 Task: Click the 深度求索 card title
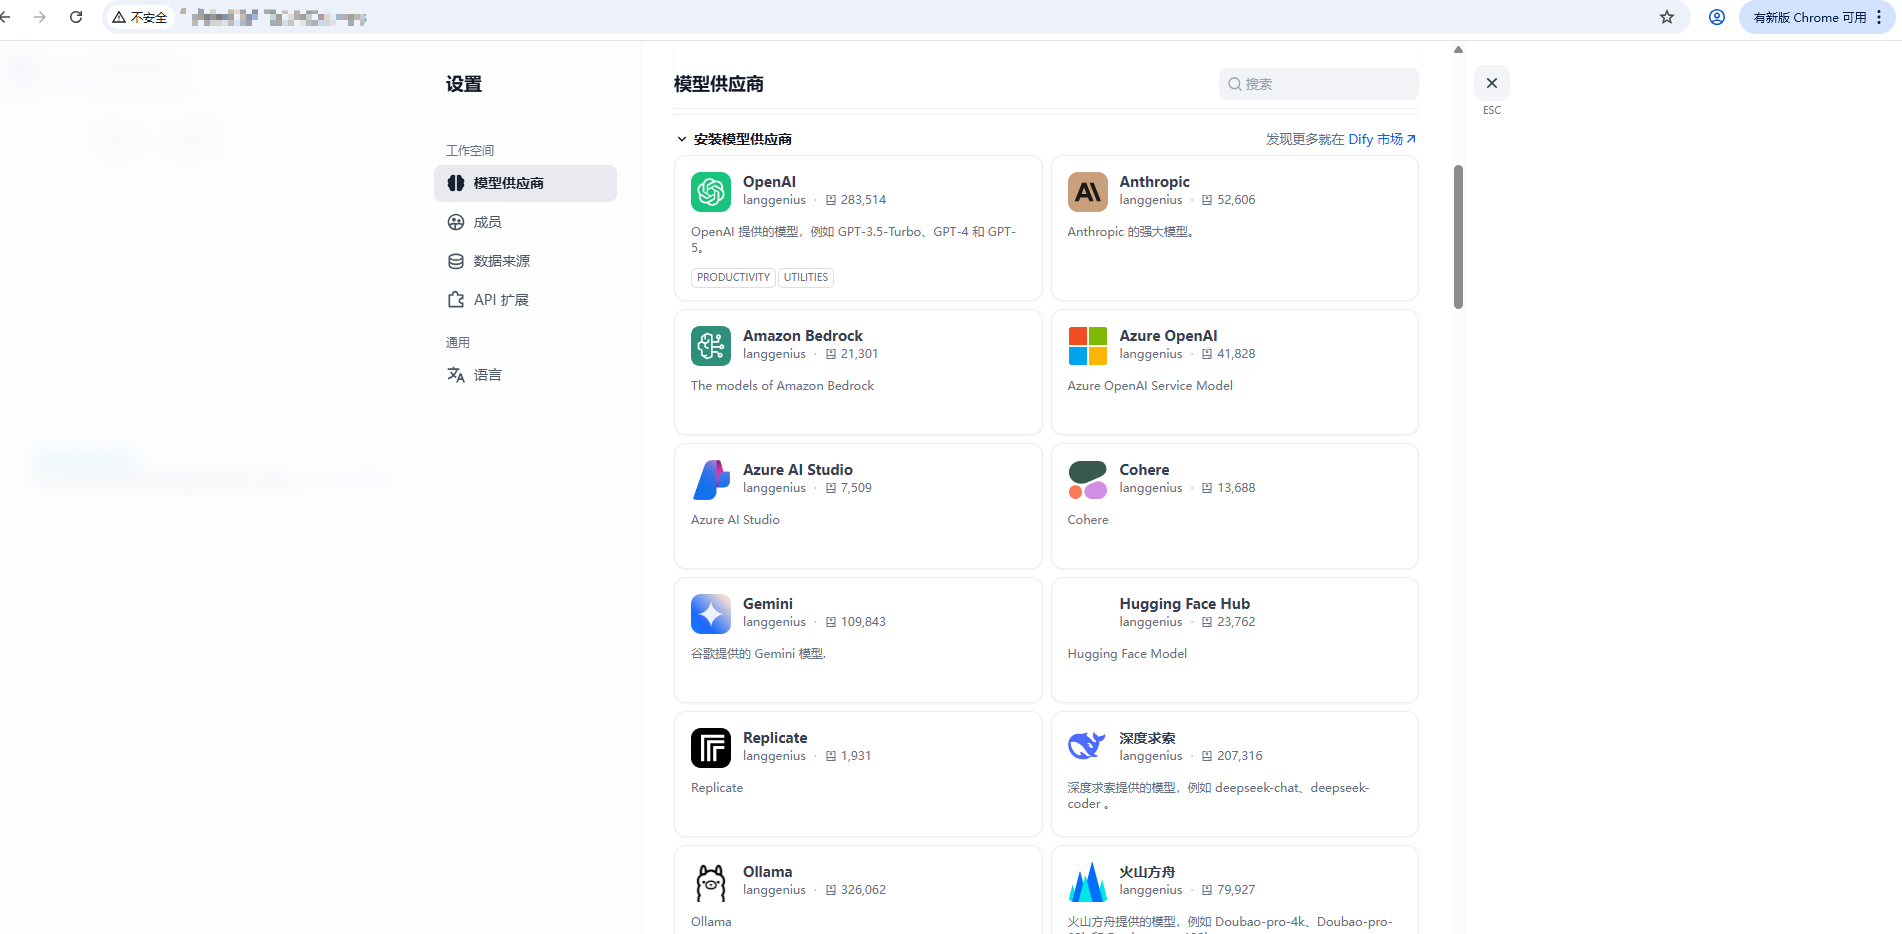pos(1147,738)
